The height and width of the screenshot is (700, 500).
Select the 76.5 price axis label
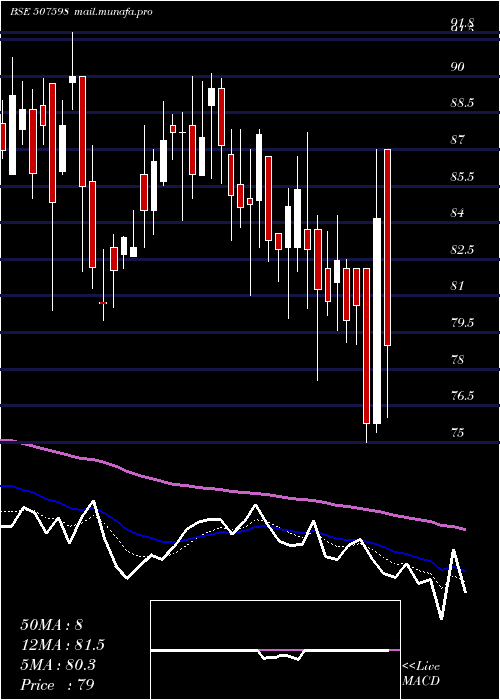(462, 396)
